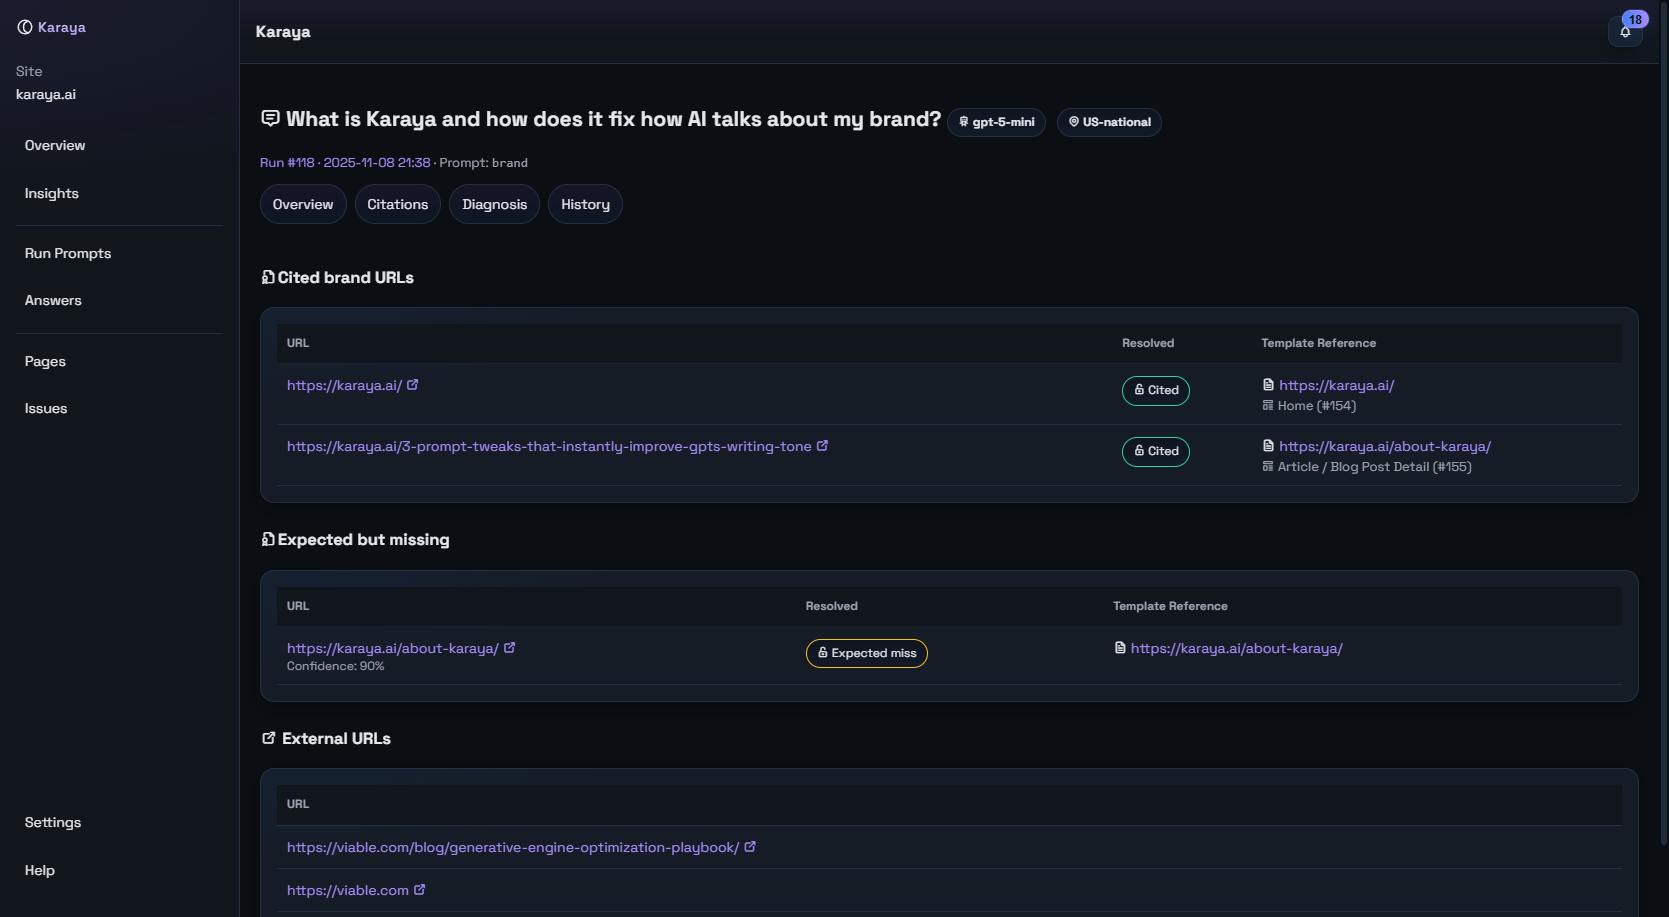Viewport: 1669px width, 917px height.
Task: Click the Karaya logo icon in sidebar
Action: [25, 27]
